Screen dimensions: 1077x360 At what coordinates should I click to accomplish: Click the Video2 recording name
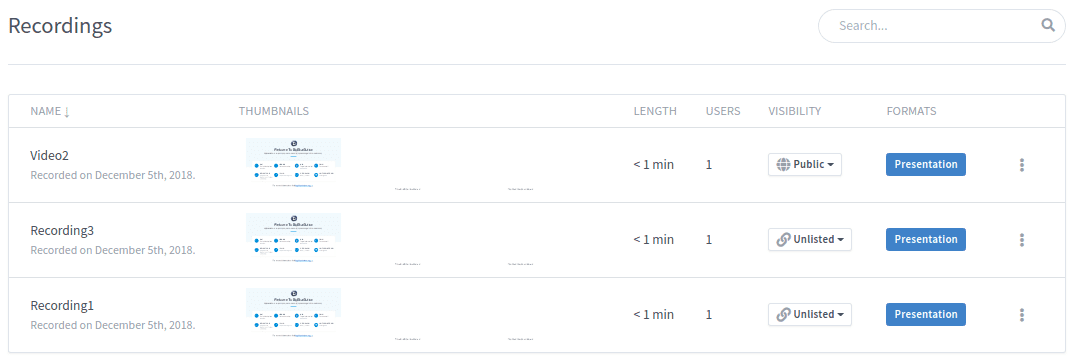point(49,156)
